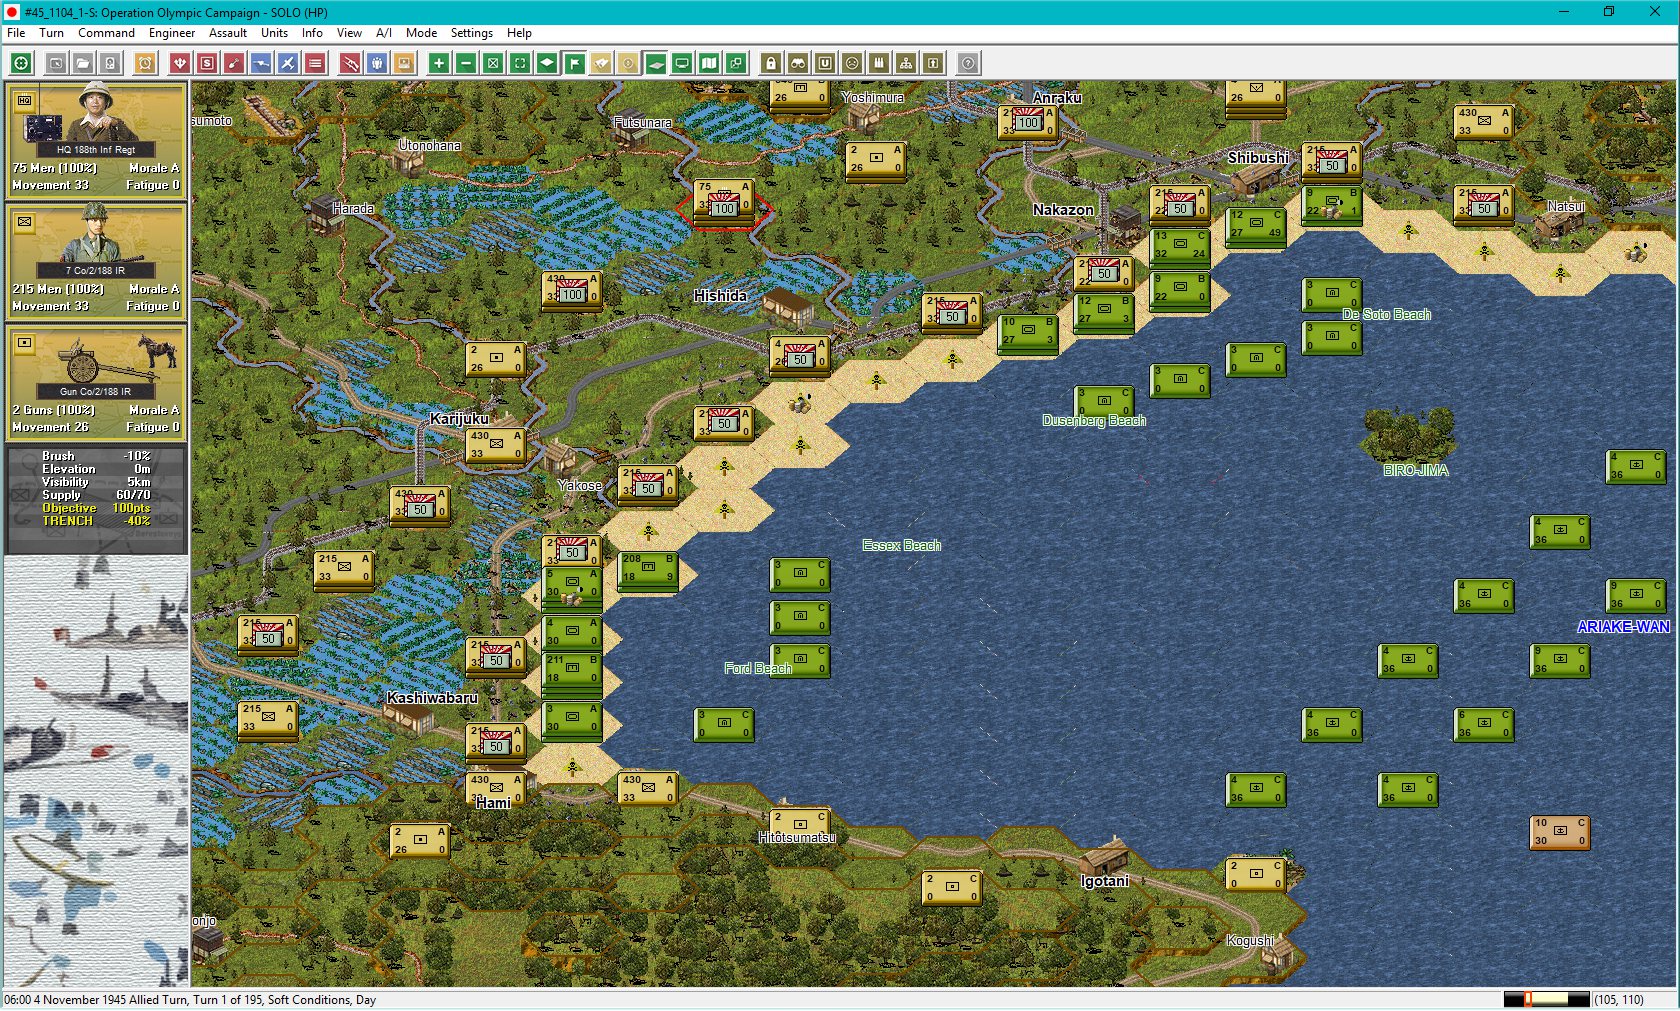Select the red-outlined unit stack hex
This screenshot has height=1011, width=1680.
[x=724, y=204]
